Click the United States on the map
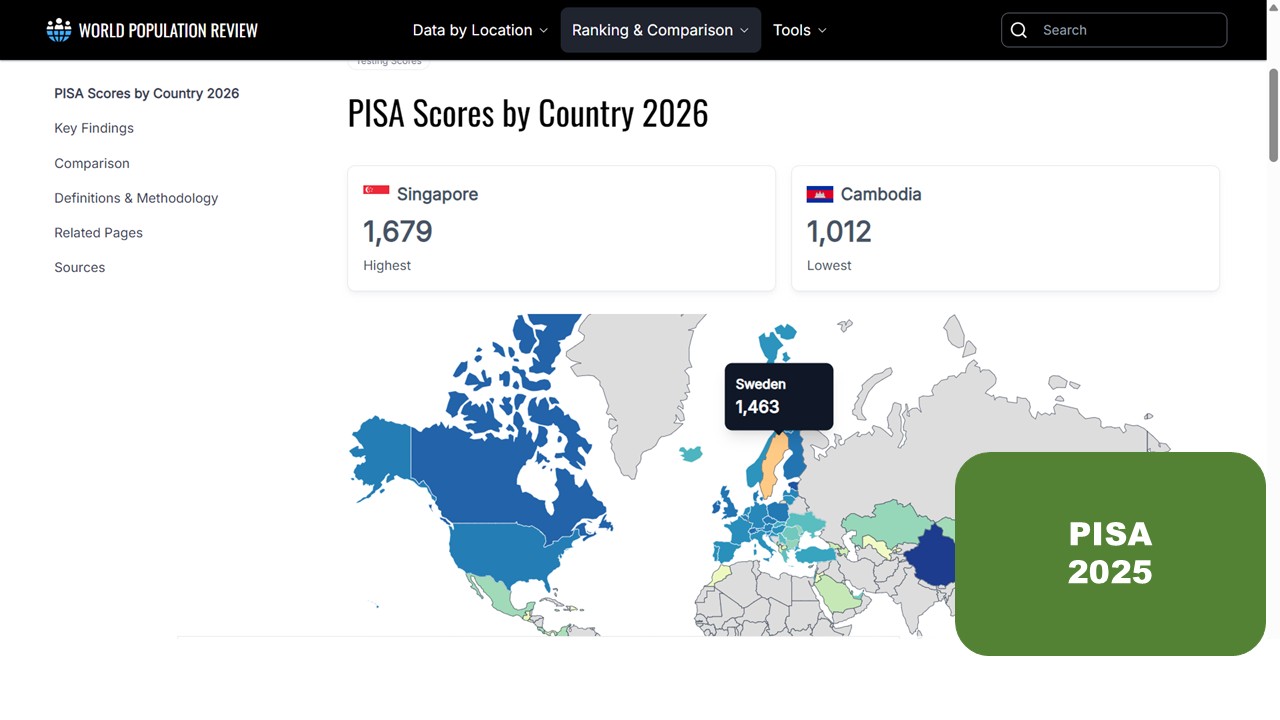1280x720 pixels. pos(500,555)
